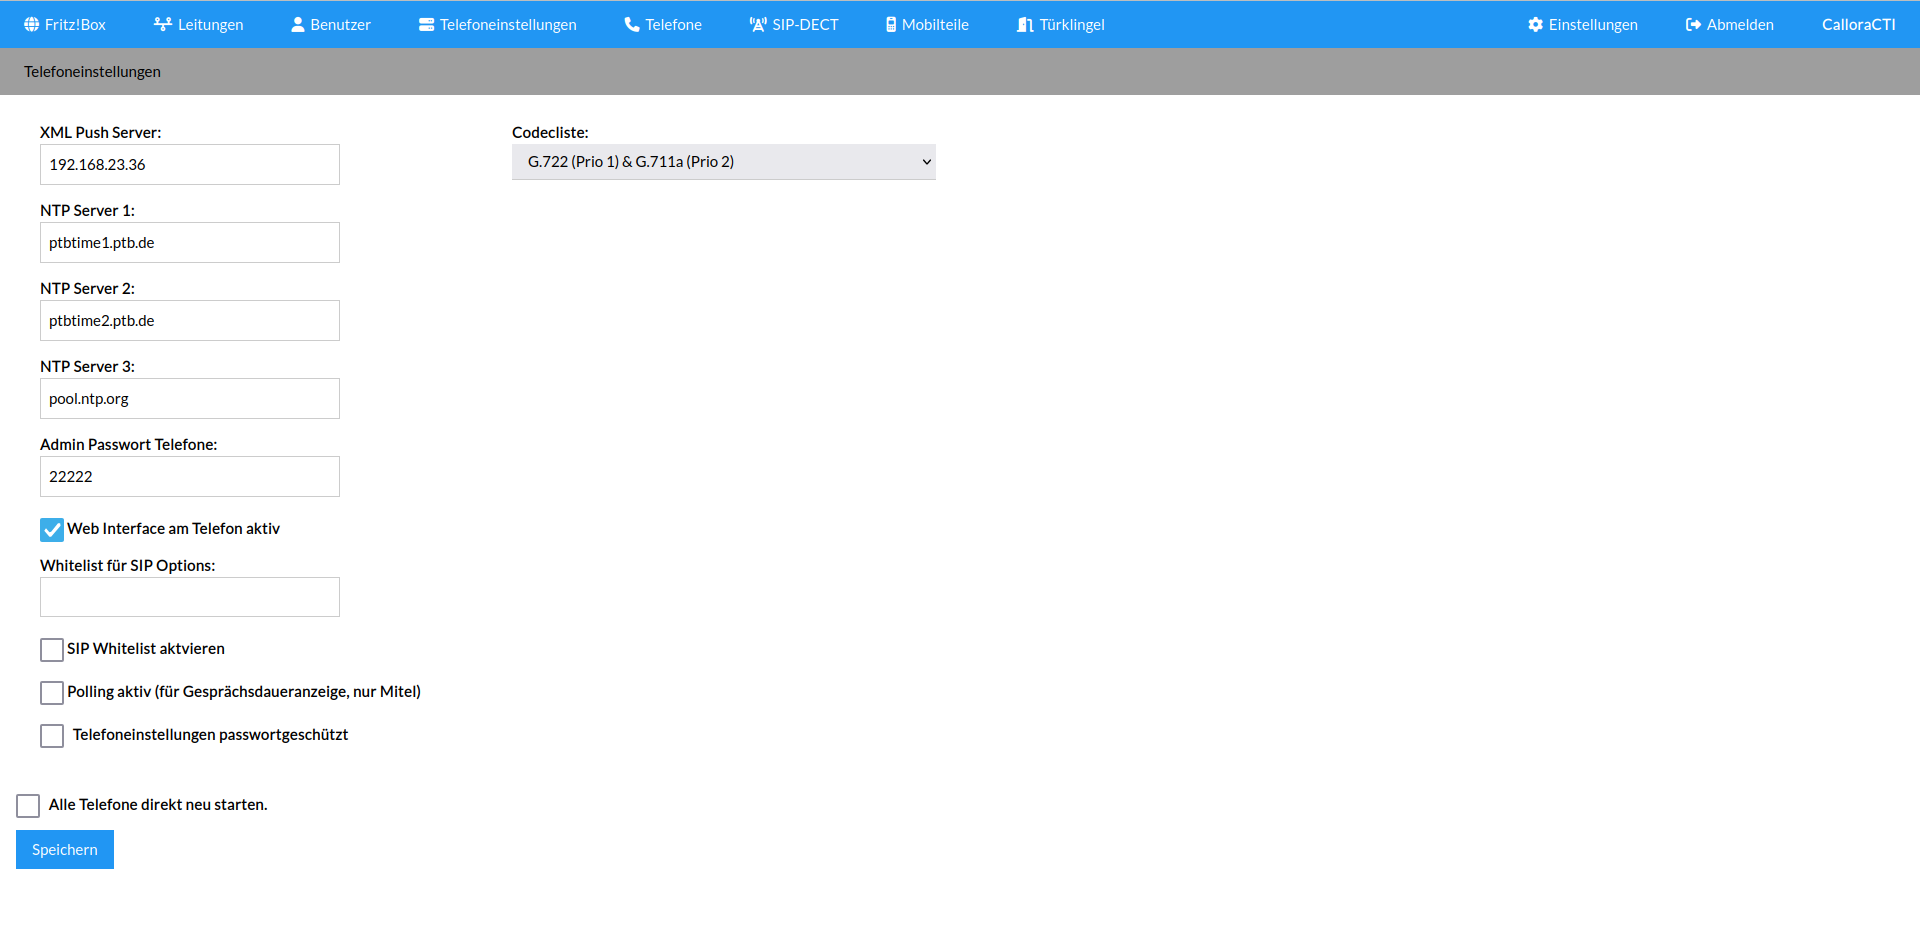Viewport: 1920px width, 936px height.
Task: Open the Türklingel menu label
Action: coord(1072,24)
